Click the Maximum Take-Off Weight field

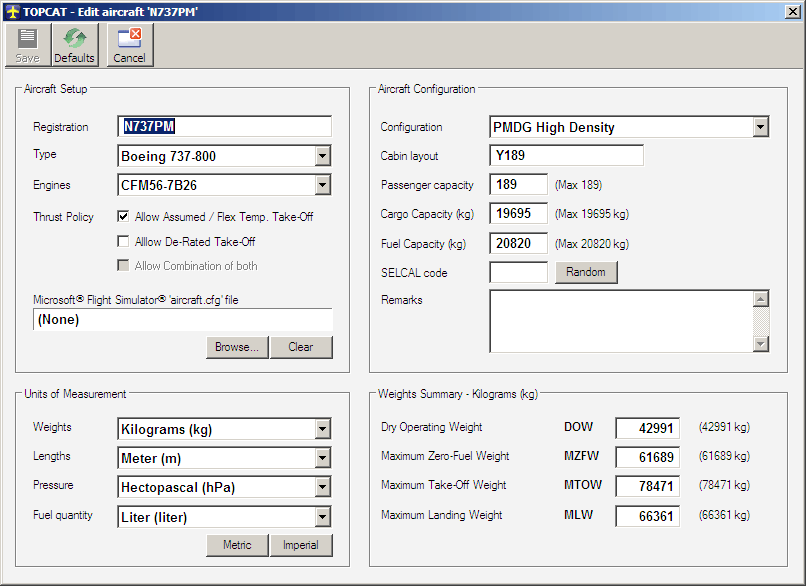[647, 486]
